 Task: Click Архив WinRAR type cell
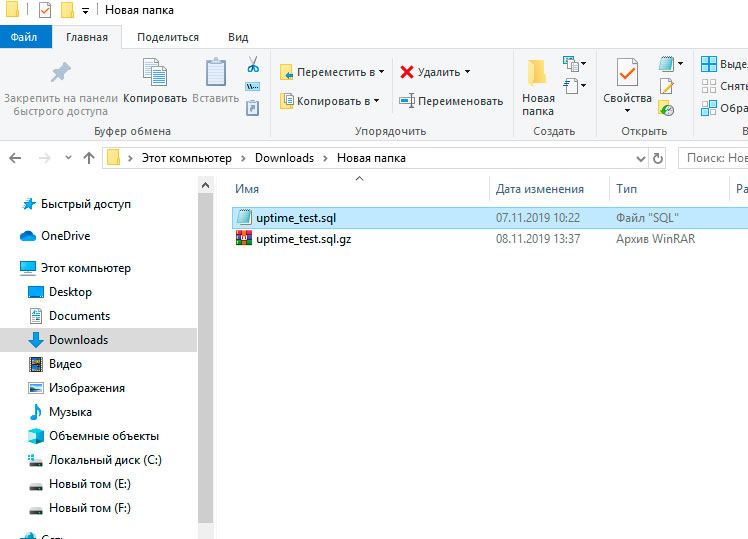pos(655,238)
